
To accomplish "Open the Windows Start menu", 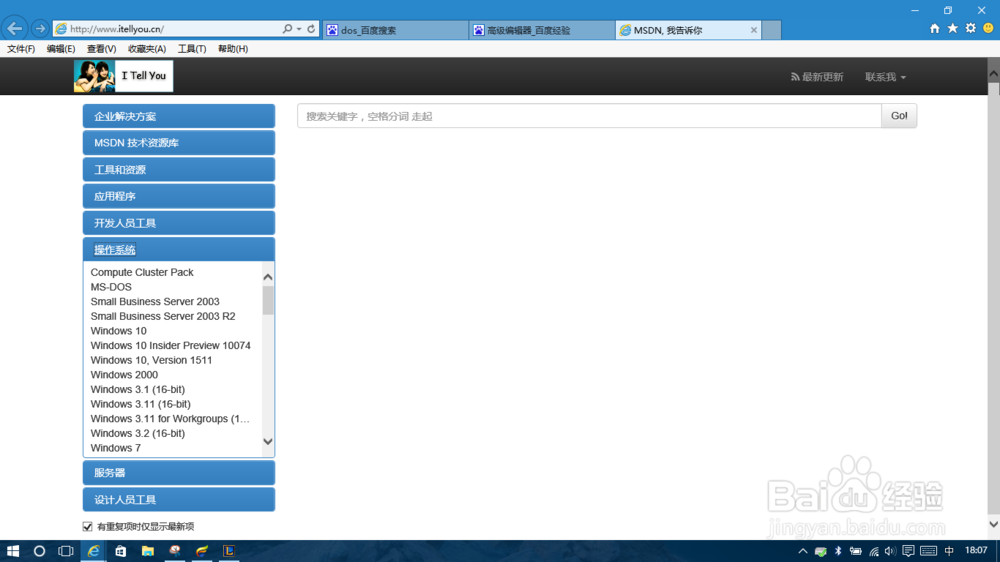I will coord(13,551).
